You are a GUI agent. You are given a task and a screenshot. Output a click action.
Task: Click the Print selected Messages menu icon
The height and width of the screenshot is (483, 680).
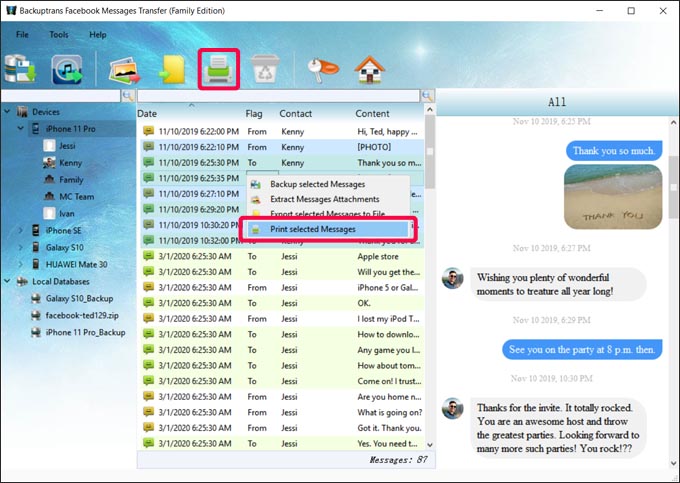[256, 229]
